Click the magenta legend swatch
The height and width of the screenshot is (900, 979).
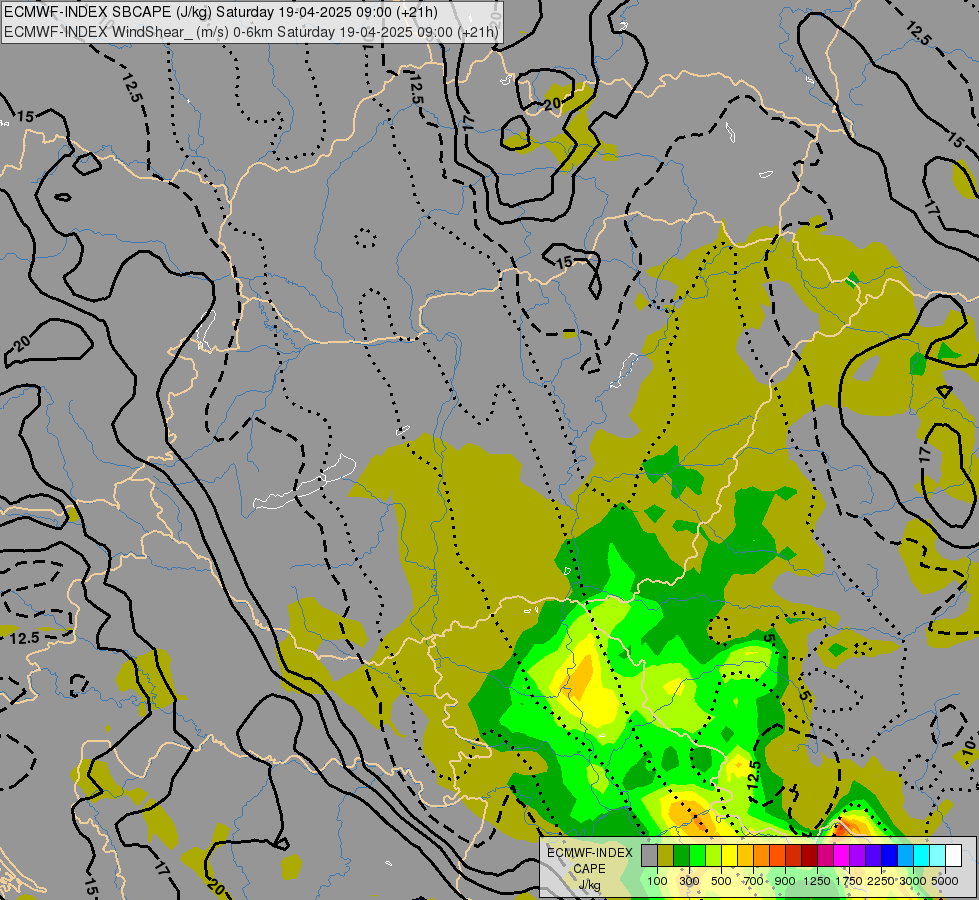click(x=842, y=855)
